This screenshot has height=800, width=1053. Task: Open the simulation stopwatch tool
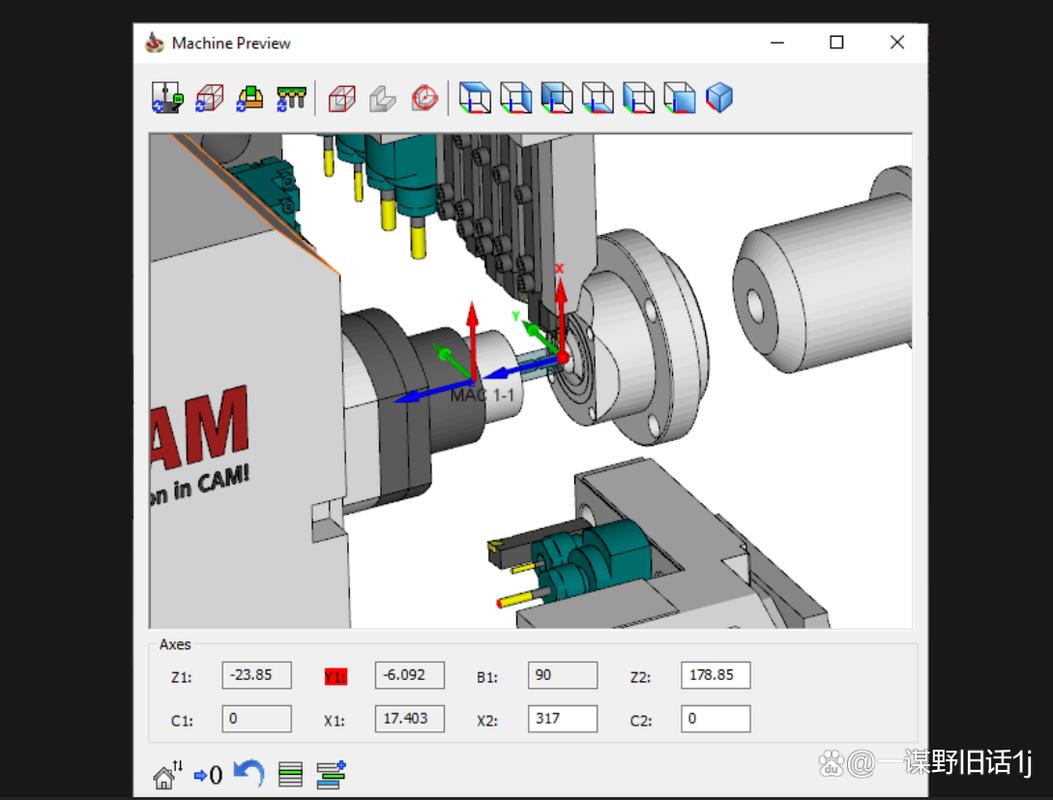tap(423, 98)
